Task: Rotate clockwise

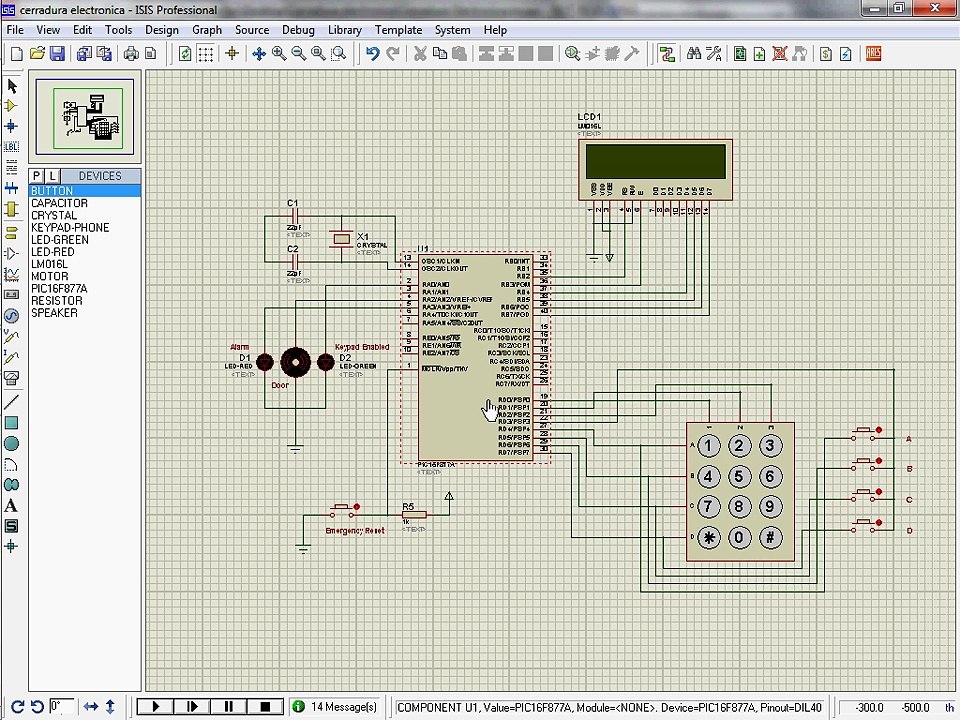Action: (x=17, y=707)
